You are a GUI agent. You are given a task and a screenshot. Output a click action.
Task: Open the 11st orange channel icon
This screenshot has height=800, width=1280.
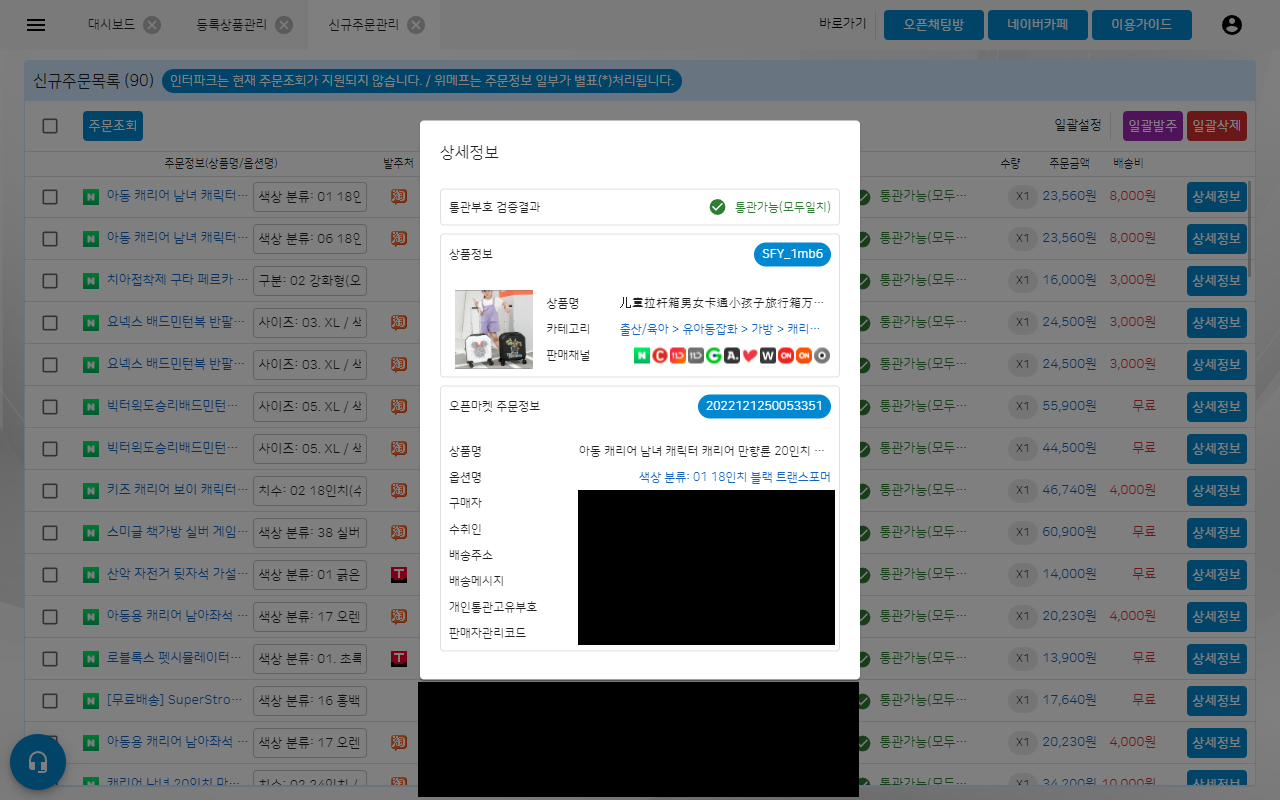pyautogui.click(x=677, y=355)
